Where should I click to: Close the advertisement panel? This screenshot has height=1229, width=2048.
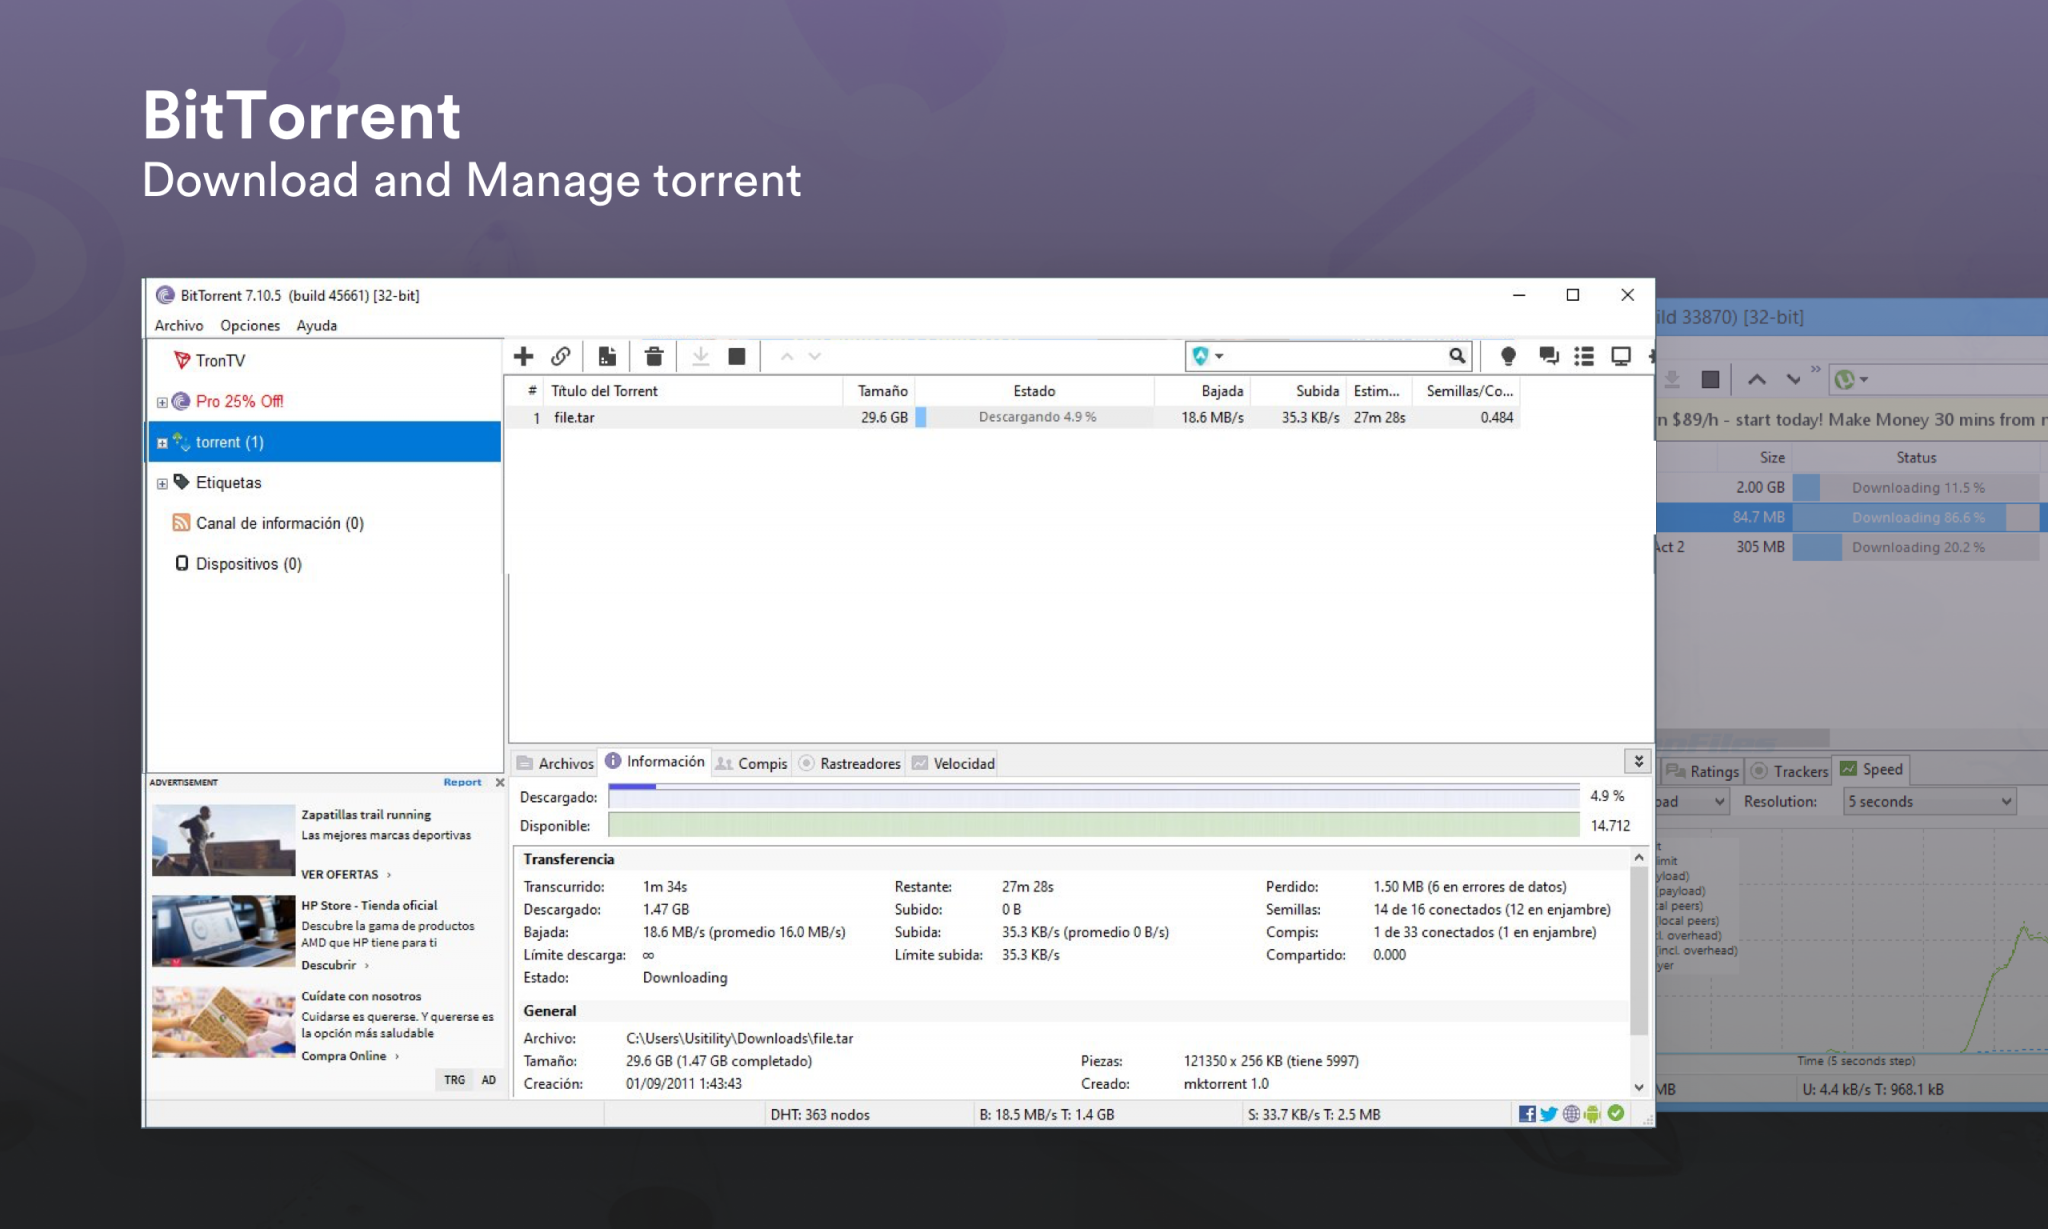(500, 782)
